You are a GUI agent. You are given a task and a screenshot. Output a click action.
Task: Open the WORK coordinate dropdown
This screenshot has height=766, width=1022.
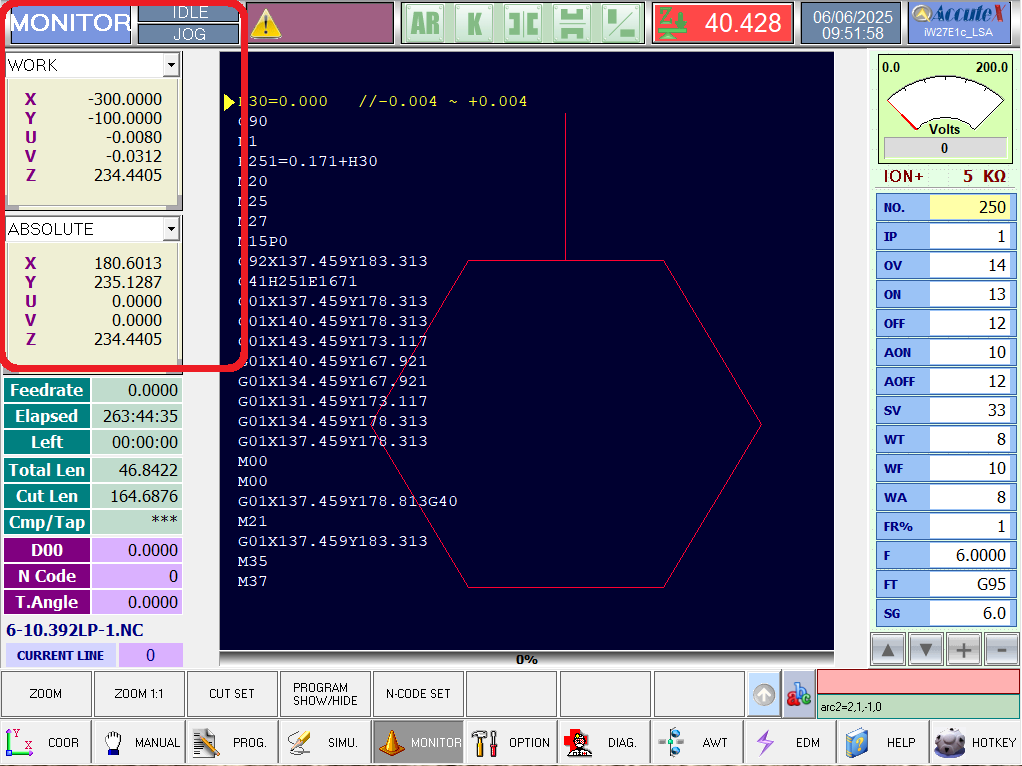(x=171, y=65)
